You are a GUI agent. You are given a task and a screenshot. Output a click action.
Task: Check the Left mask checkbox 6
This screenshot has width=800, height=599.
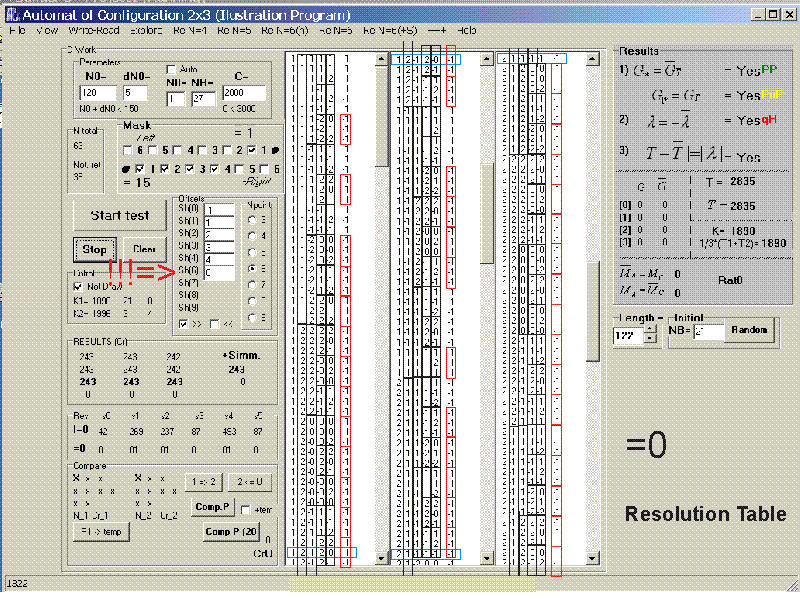pos(128,150)
